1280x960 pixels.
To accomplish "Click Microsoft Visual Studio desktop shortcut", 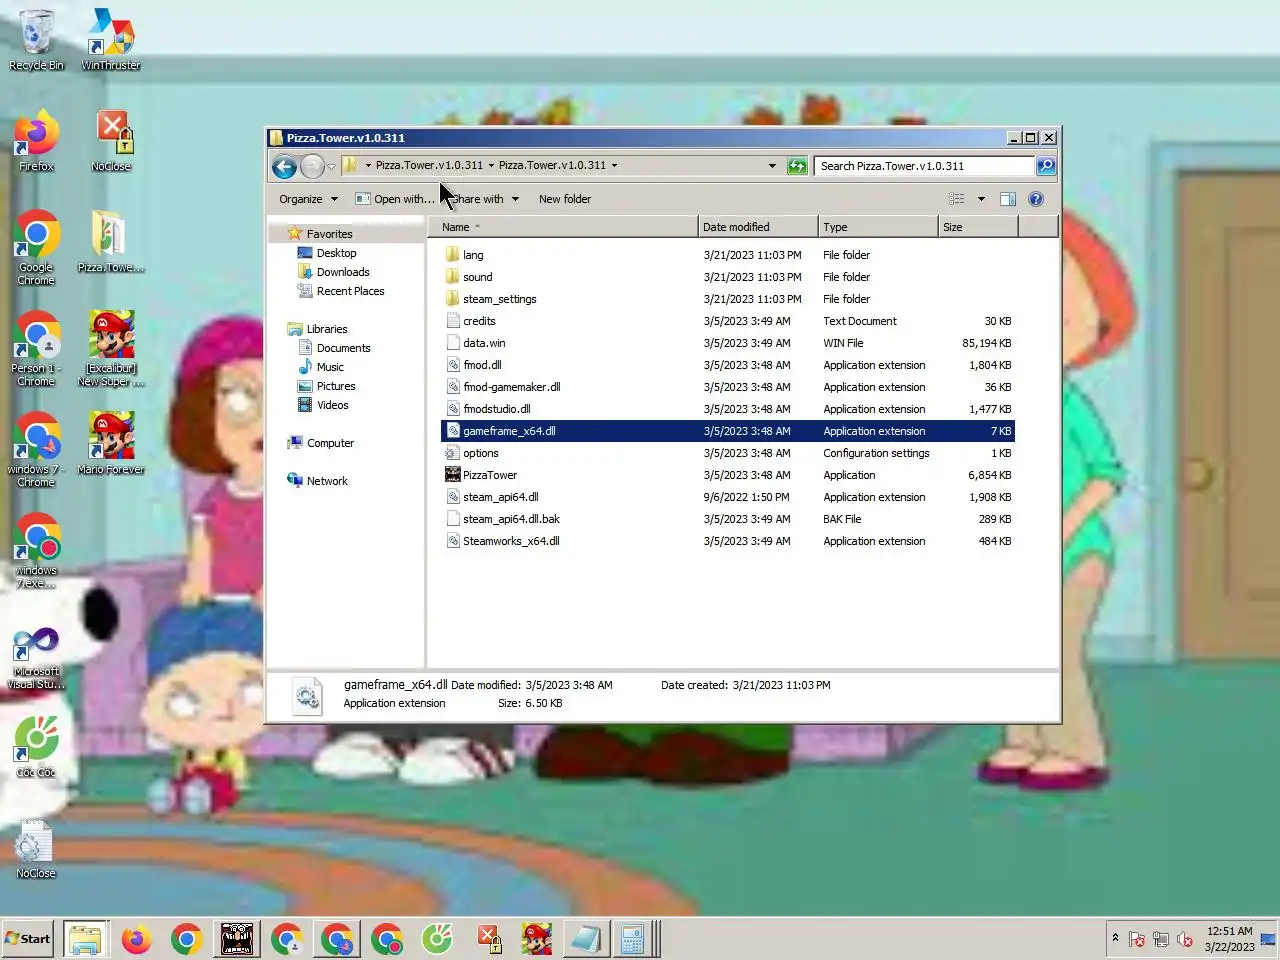I will [36, 658].
